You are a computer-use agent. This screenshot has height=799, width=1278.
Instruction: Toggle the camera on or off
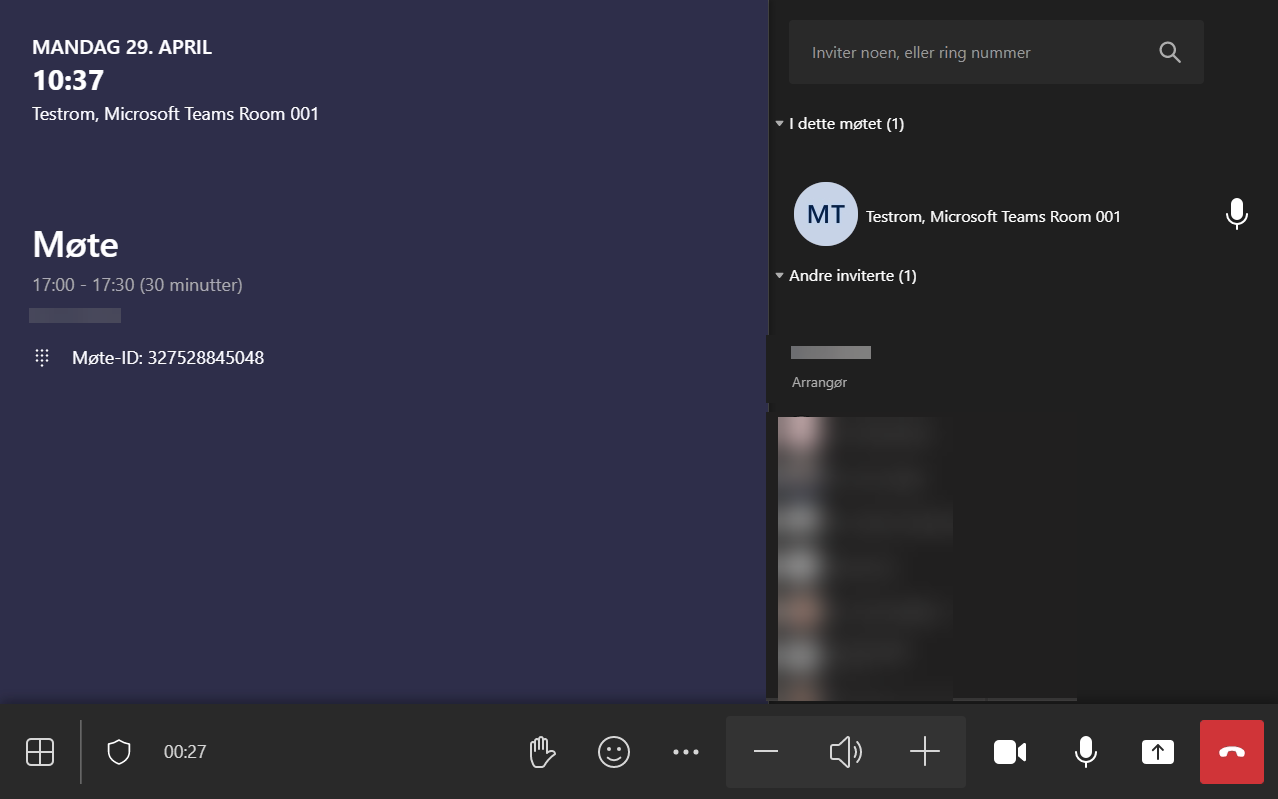(x=1010, y=752)
